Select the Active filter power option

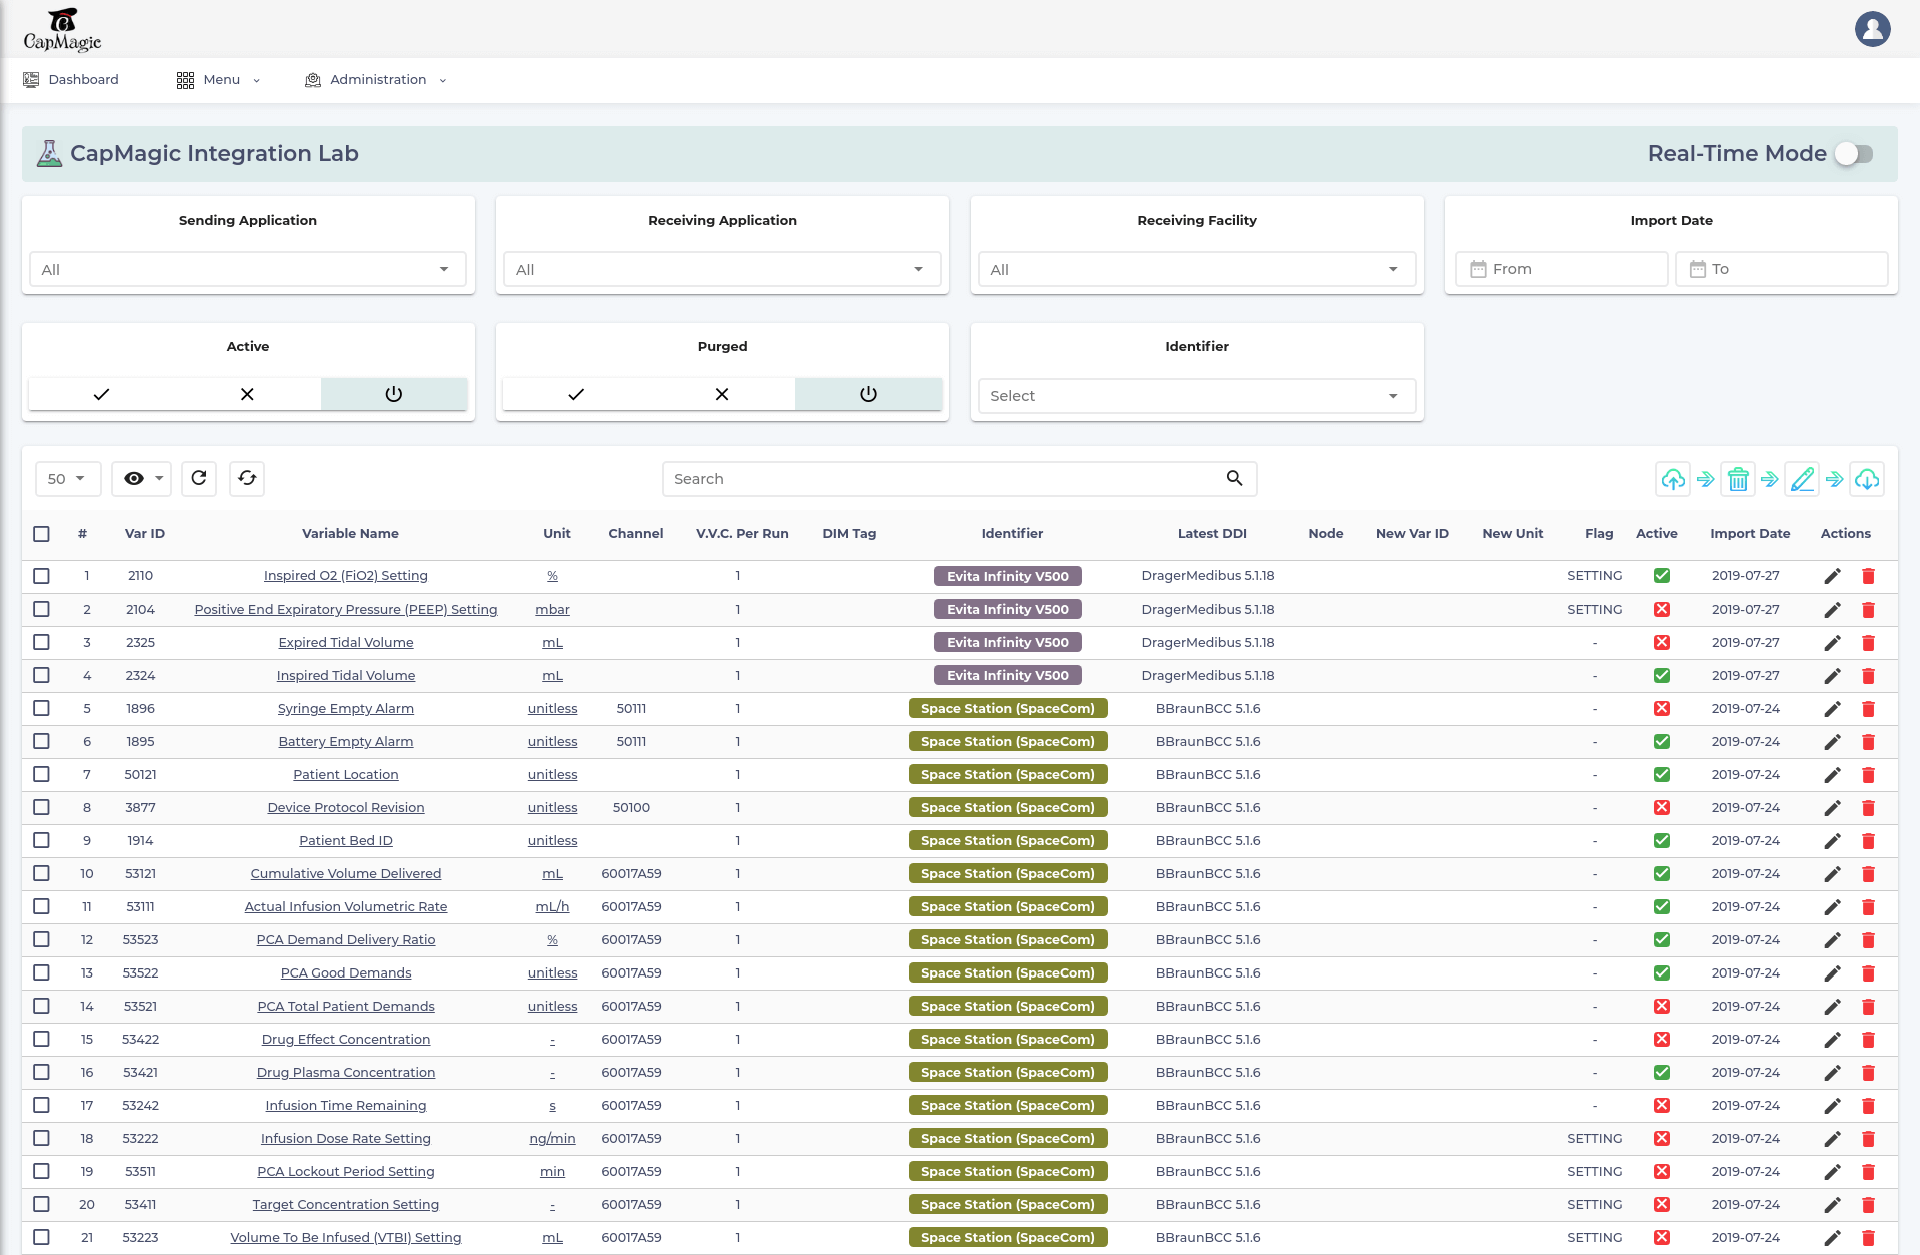click(x=394, y=394)
